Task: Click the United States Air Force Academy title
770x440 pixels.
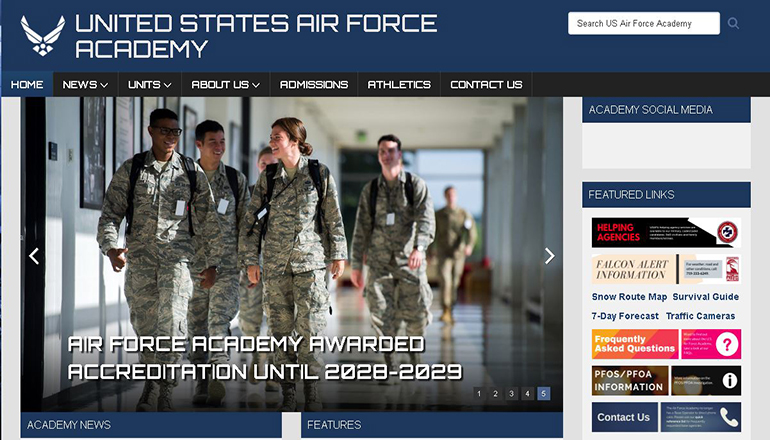Action: pos(256,36)
